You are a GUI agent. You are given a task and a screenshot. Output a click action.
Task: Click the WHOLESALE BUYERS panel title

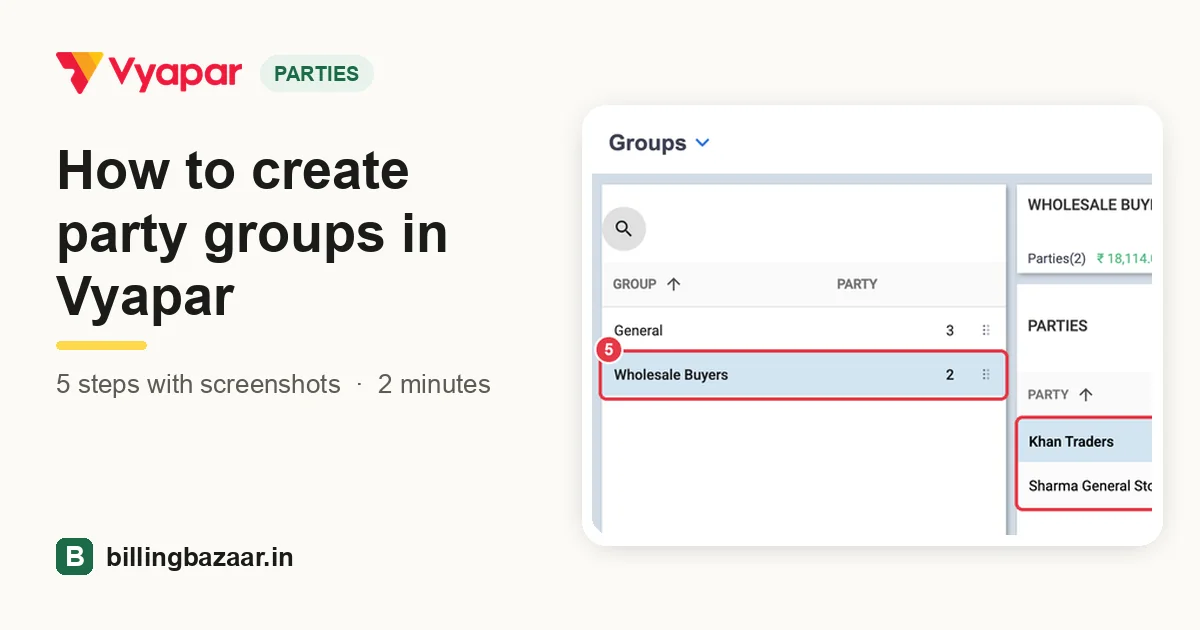pyautogui.click(x=1090, y=205)
